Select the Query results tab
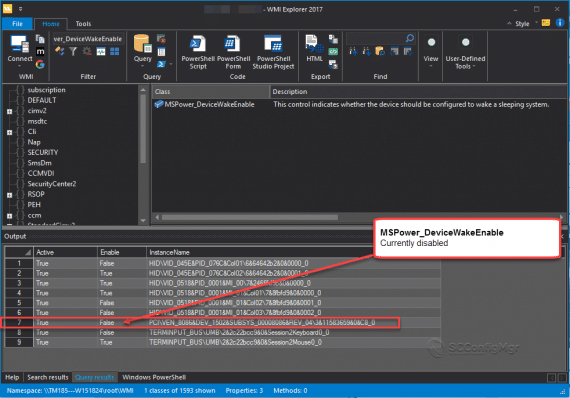The width and height of the screenshot is (570, 398). (x=95, y=377)
